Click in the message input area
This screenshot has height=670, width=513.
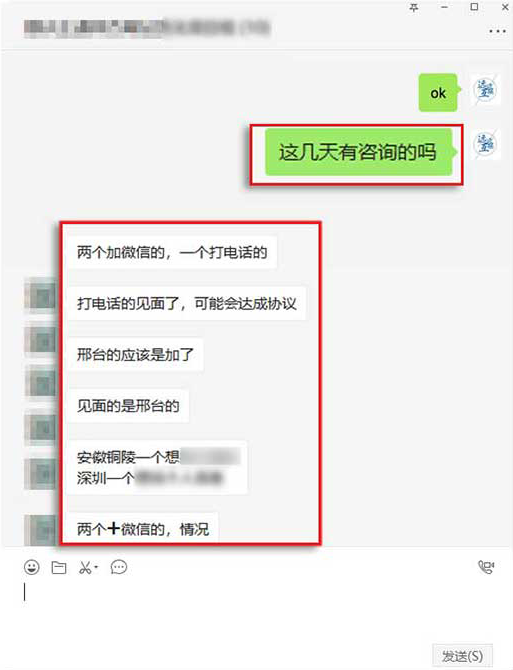[x=256, y=611]
